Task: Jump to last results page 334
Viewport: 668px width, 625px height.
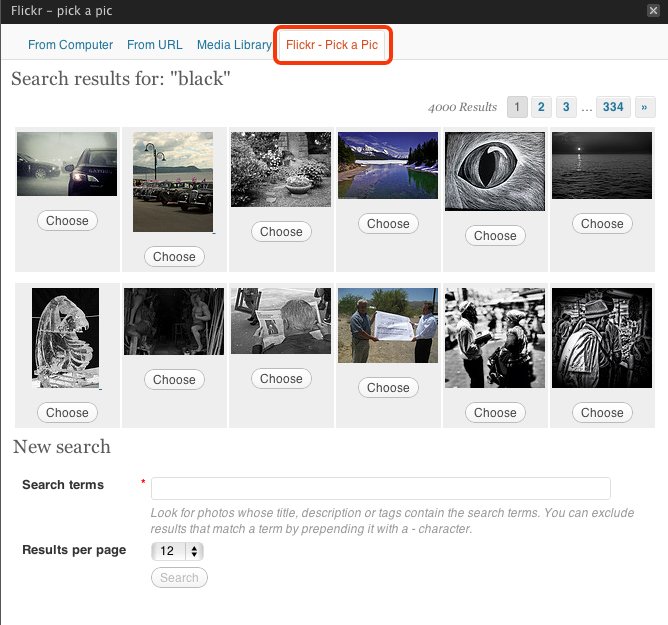Action: pyautogui.click(x=613, y=107)
